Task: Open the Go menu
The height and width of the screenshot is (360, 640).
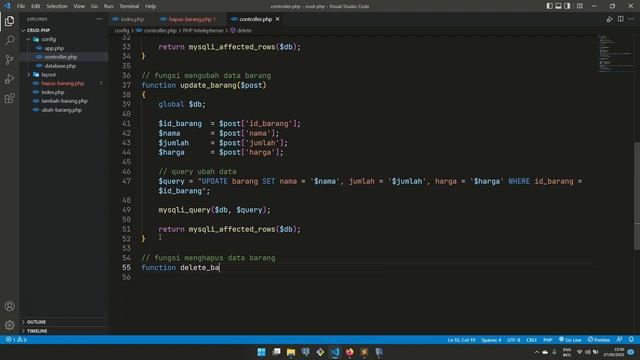Action: (94, 6)
